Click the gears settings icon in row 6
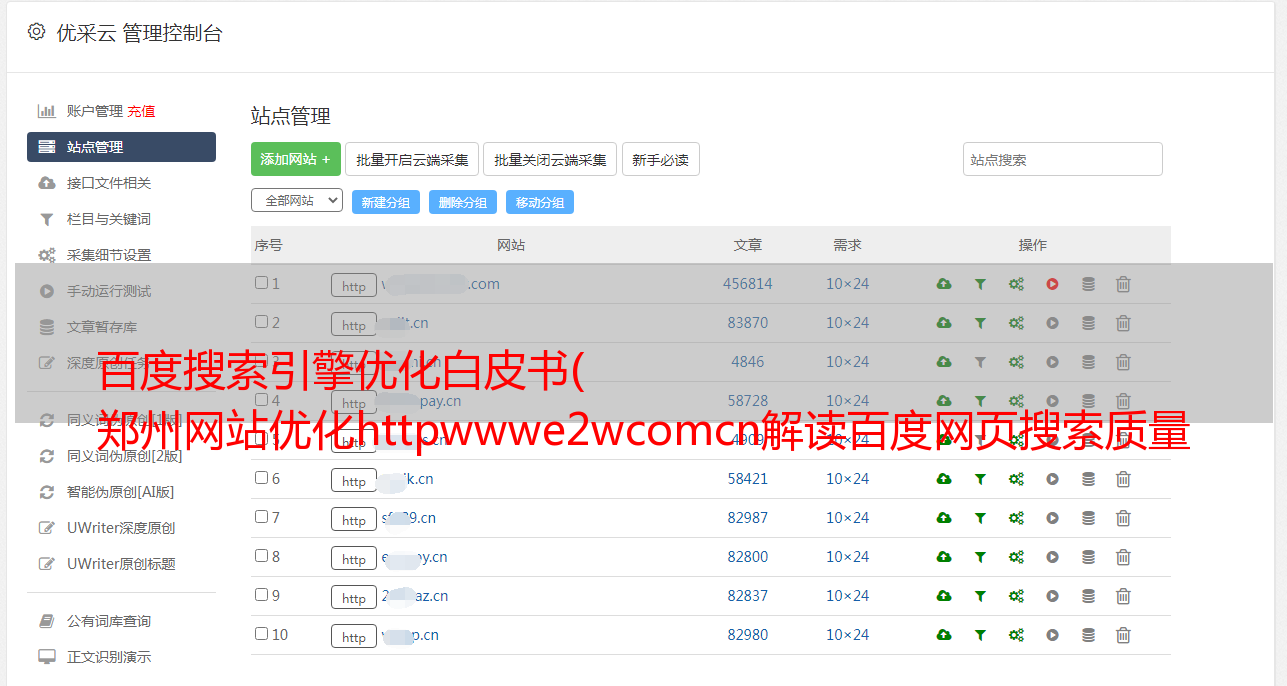 (1016, 479)
